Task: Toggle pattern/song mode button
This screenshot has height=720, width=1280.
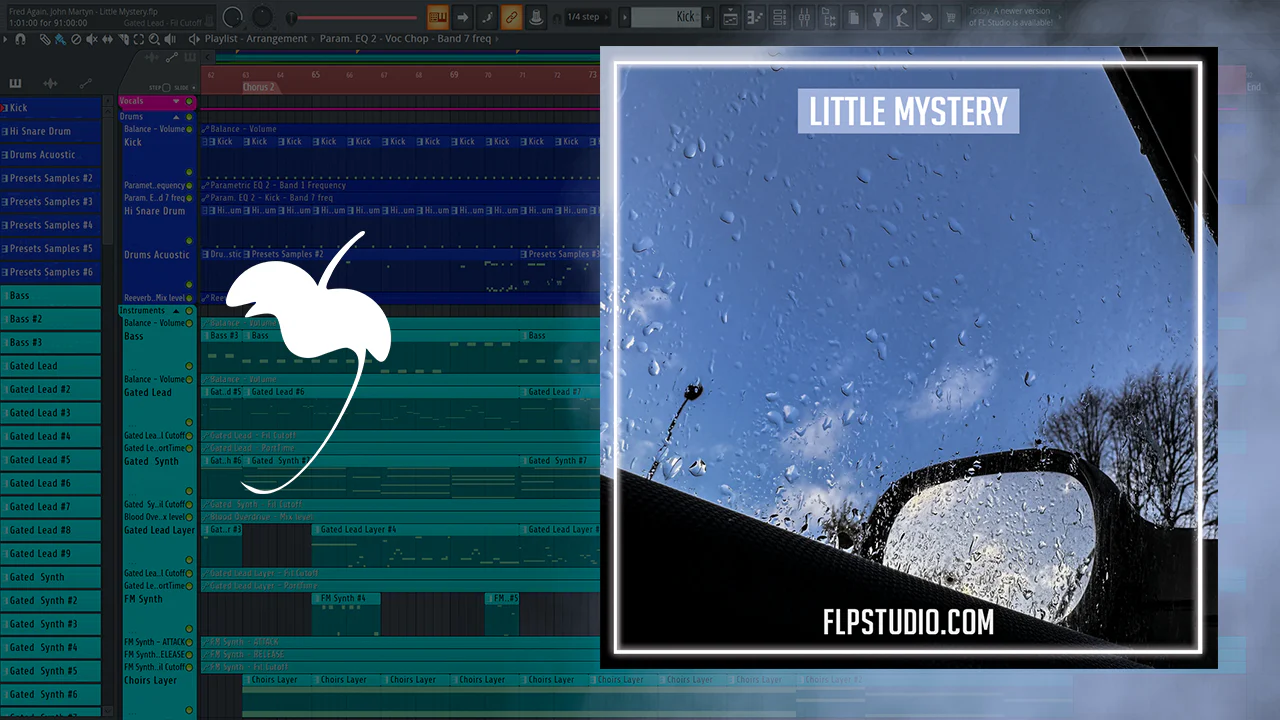Action: 437,17
